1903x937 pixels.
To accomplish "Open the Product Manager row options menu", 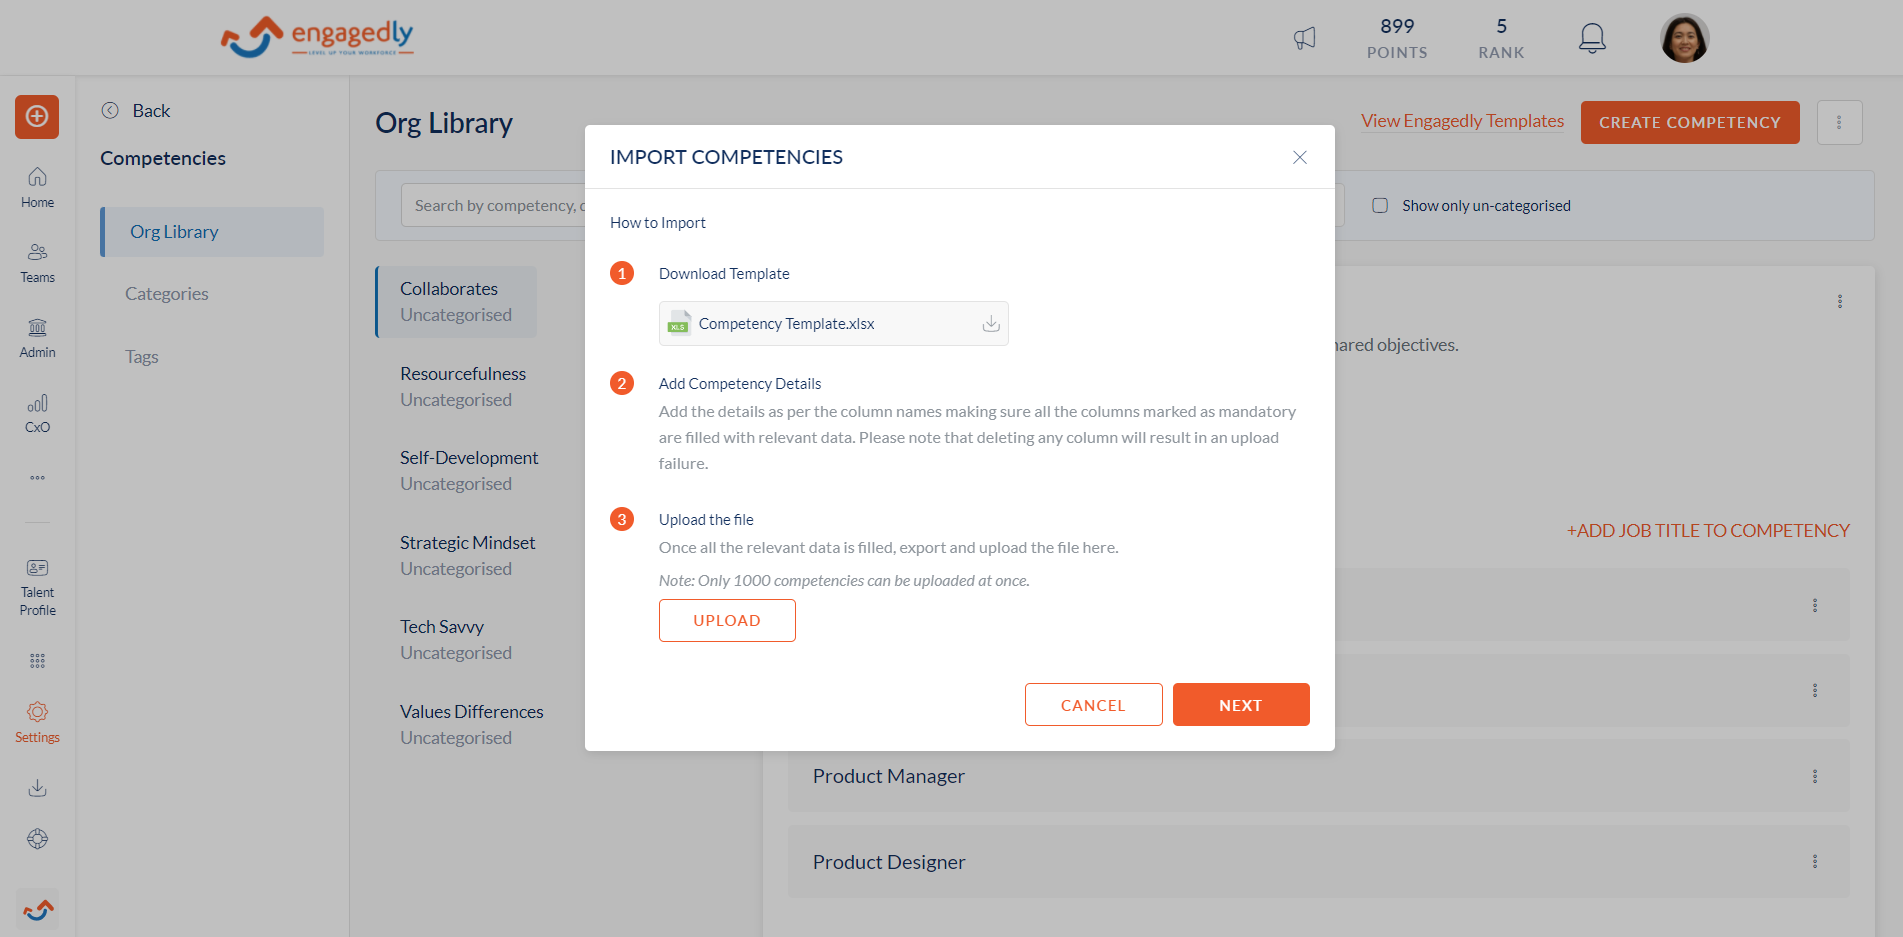I will tap(1815, 776).
